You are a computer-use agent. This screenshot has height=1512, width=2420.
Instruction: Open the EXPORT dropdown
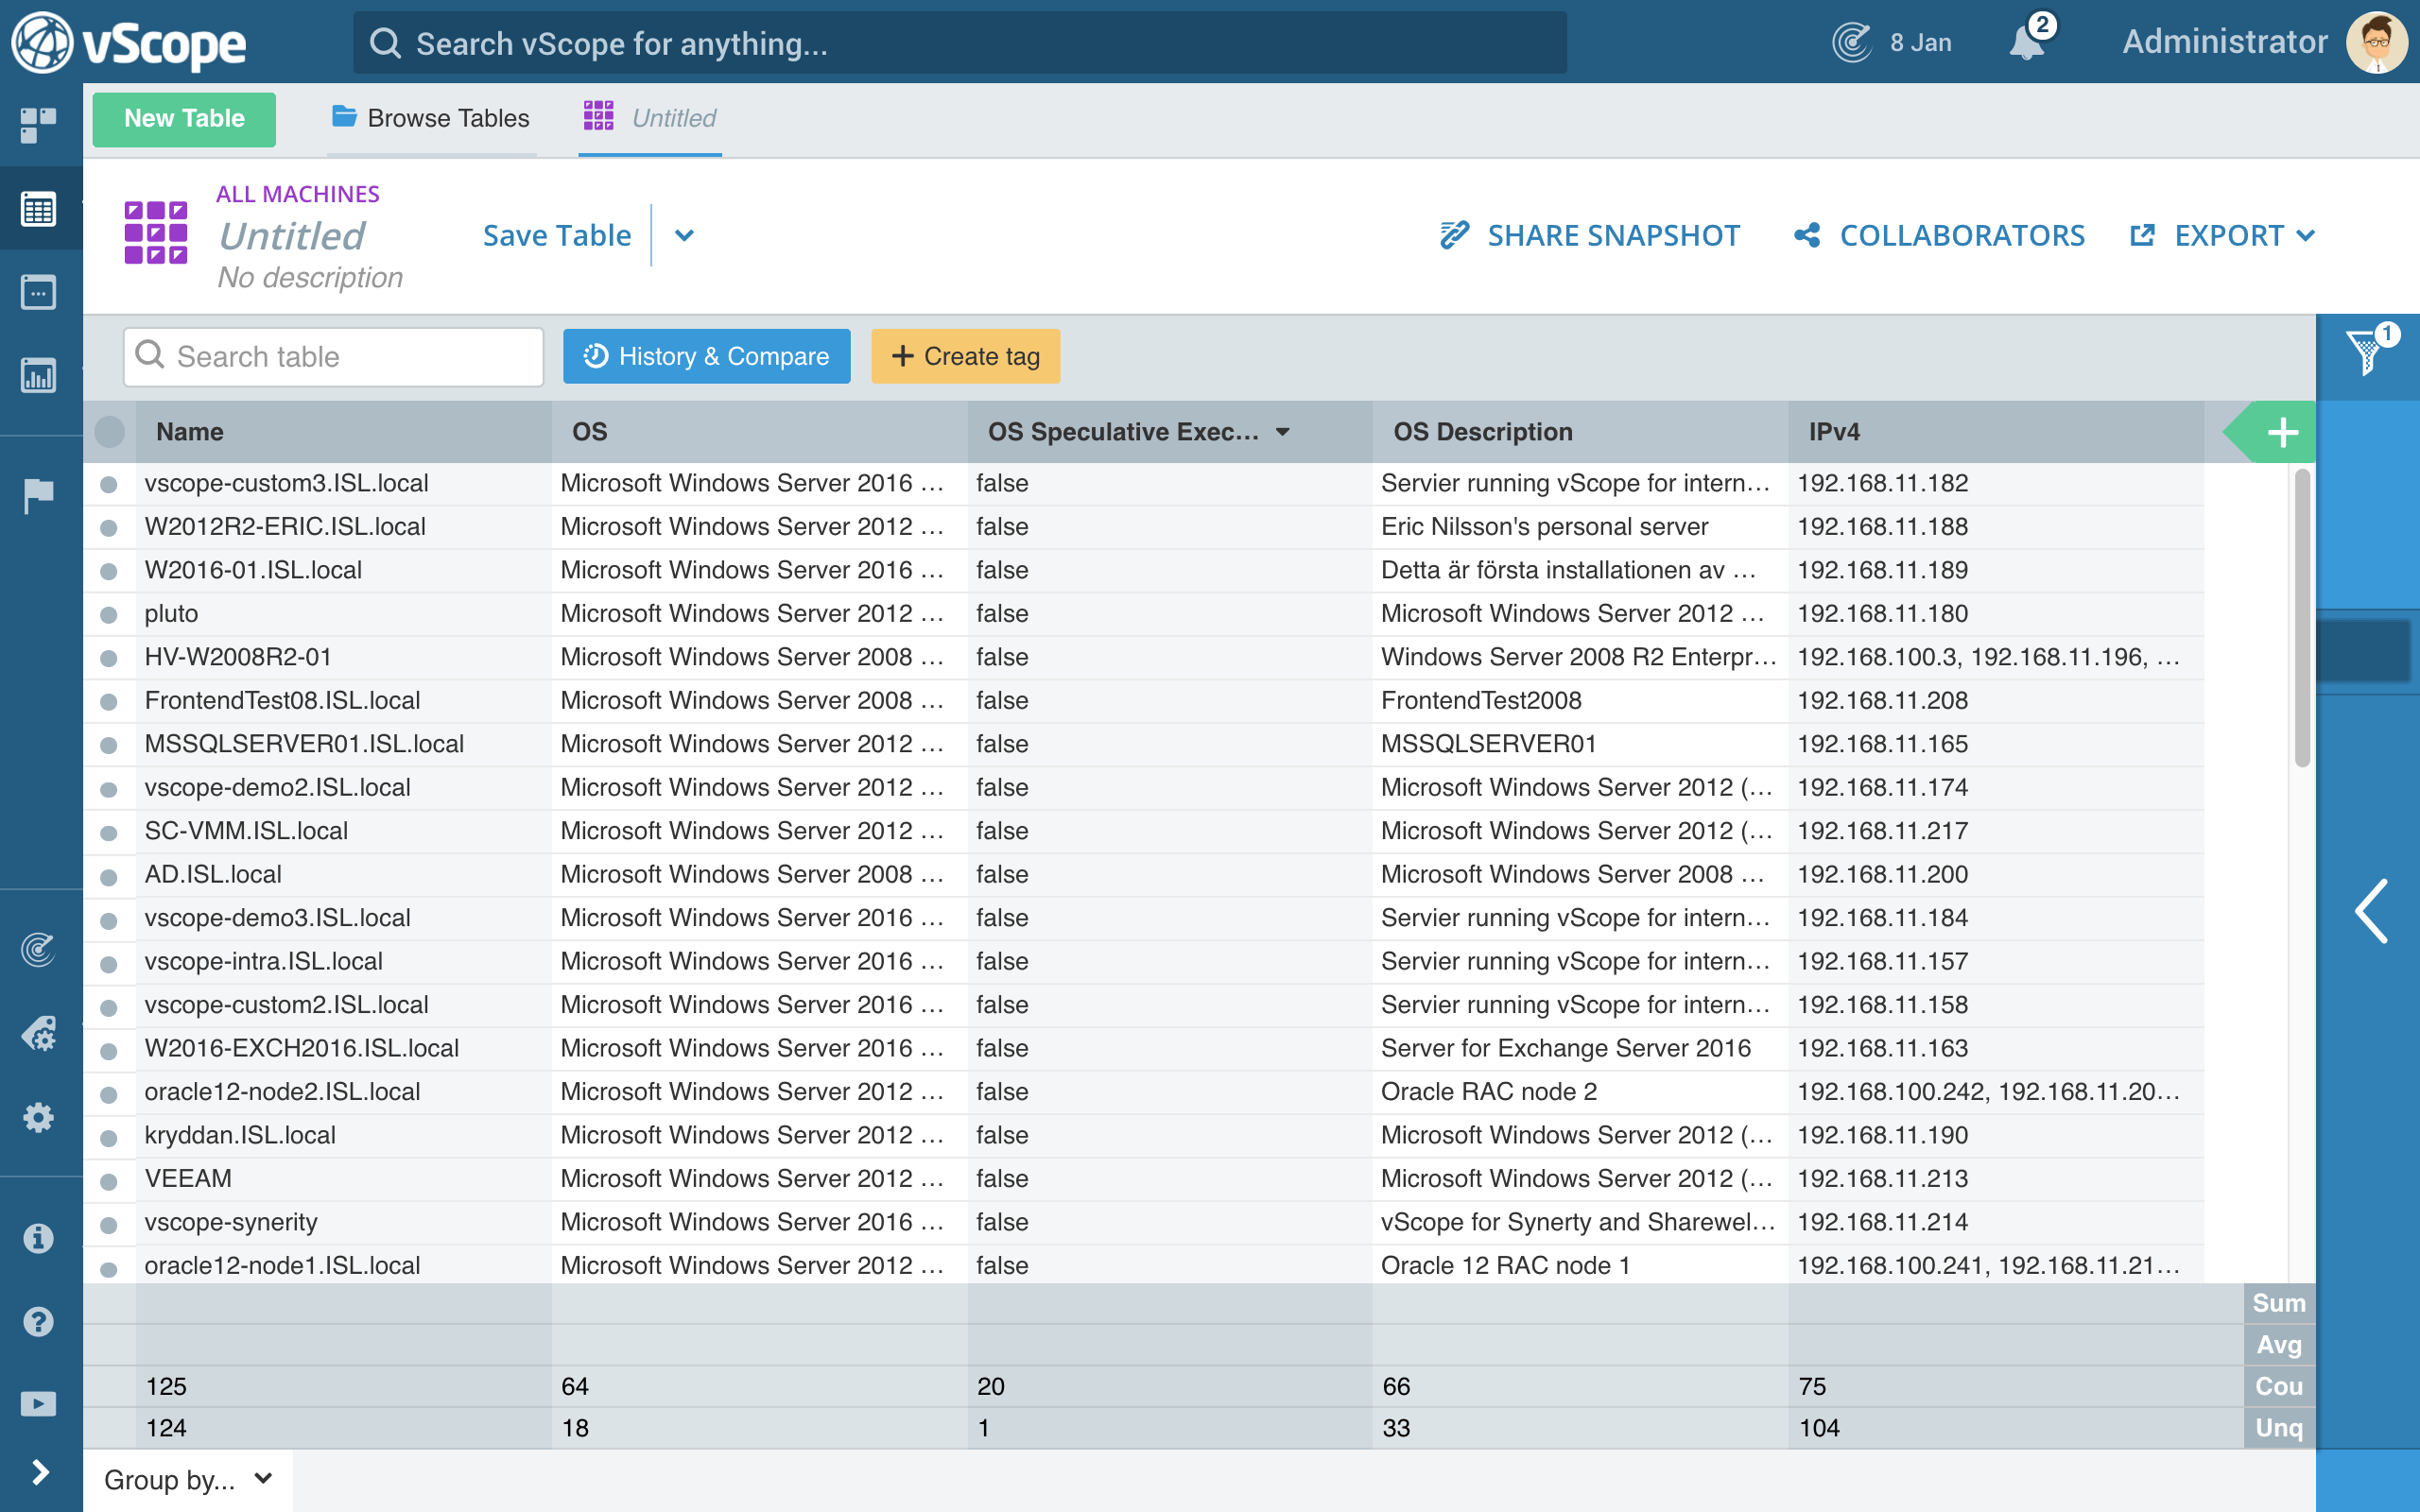click(x=2224, y=236)
